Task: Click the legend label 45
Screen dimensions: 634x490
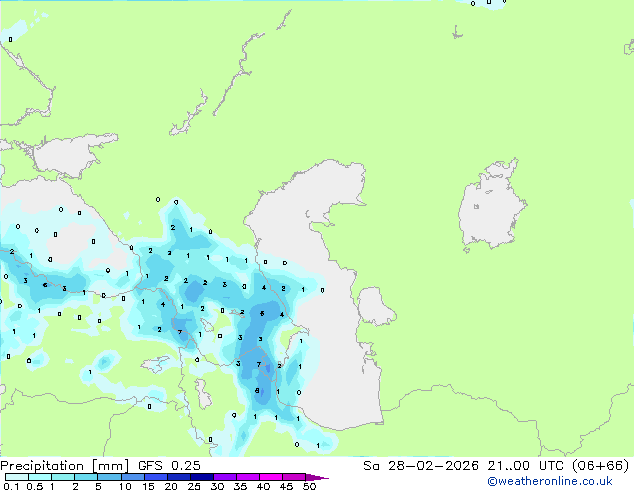Action: pyautogui.click(x=286, y=486)
